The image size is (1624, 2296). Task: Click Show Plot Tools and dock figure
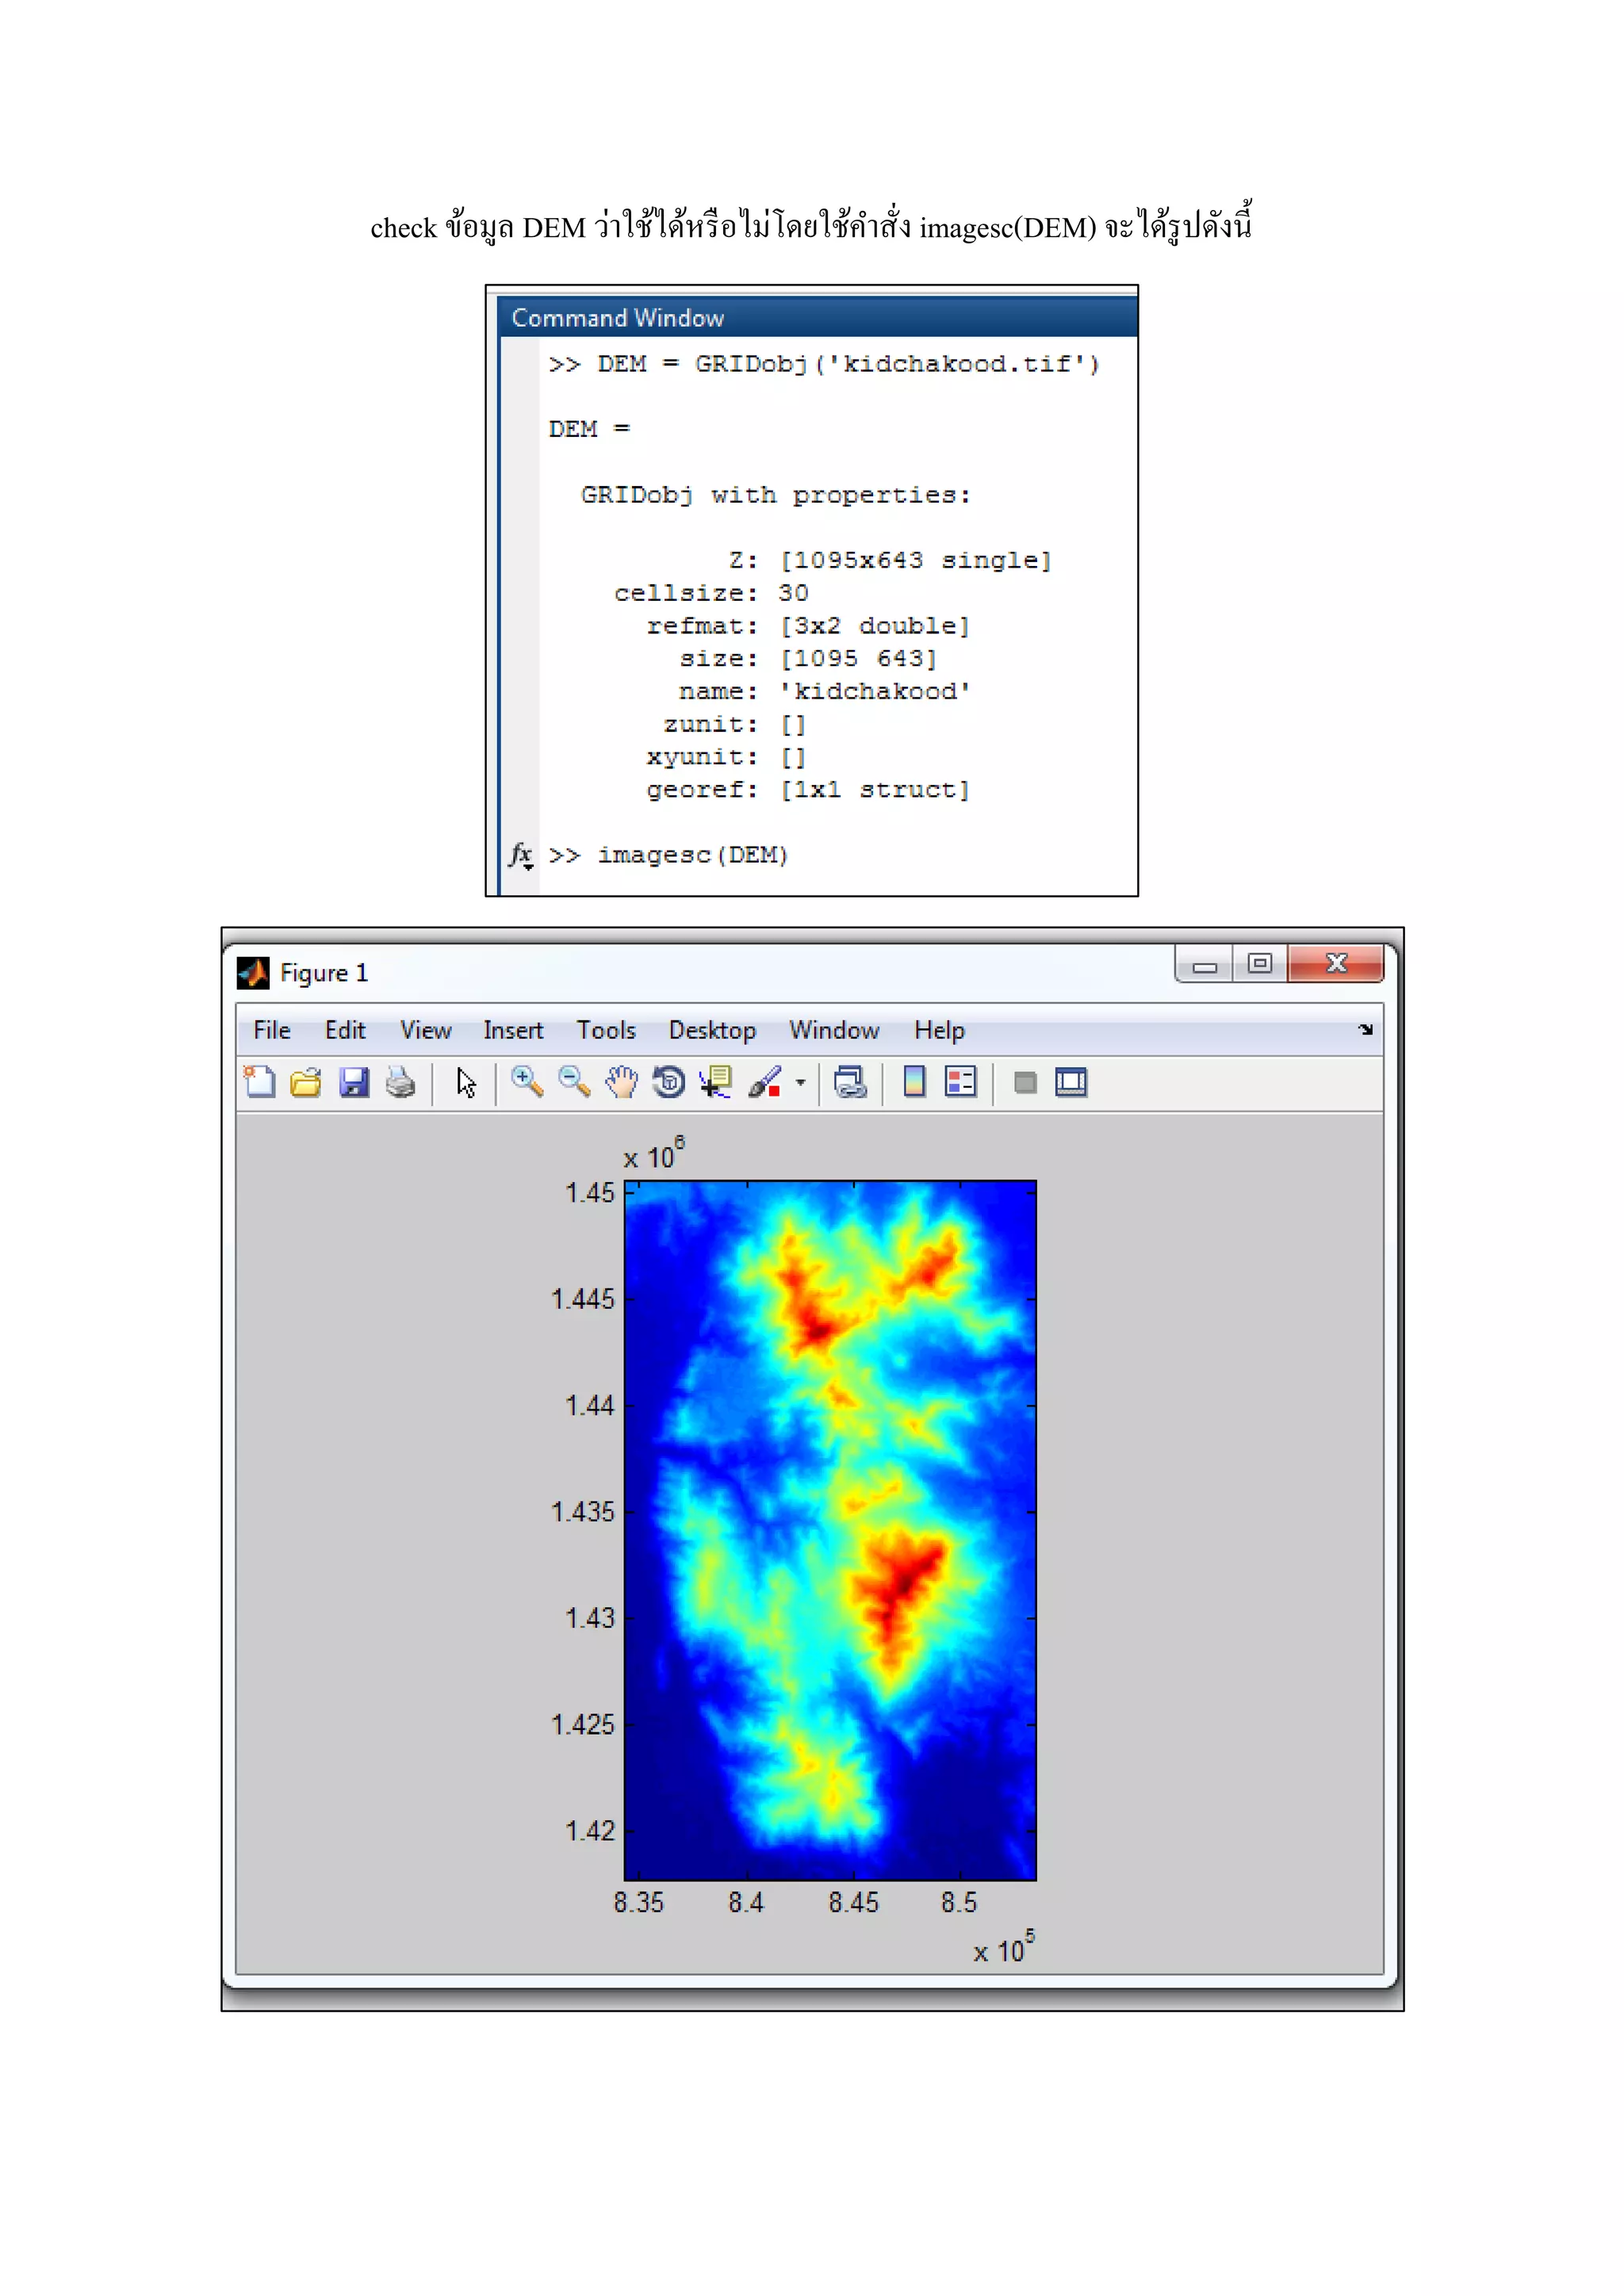click(1071, 1083)
